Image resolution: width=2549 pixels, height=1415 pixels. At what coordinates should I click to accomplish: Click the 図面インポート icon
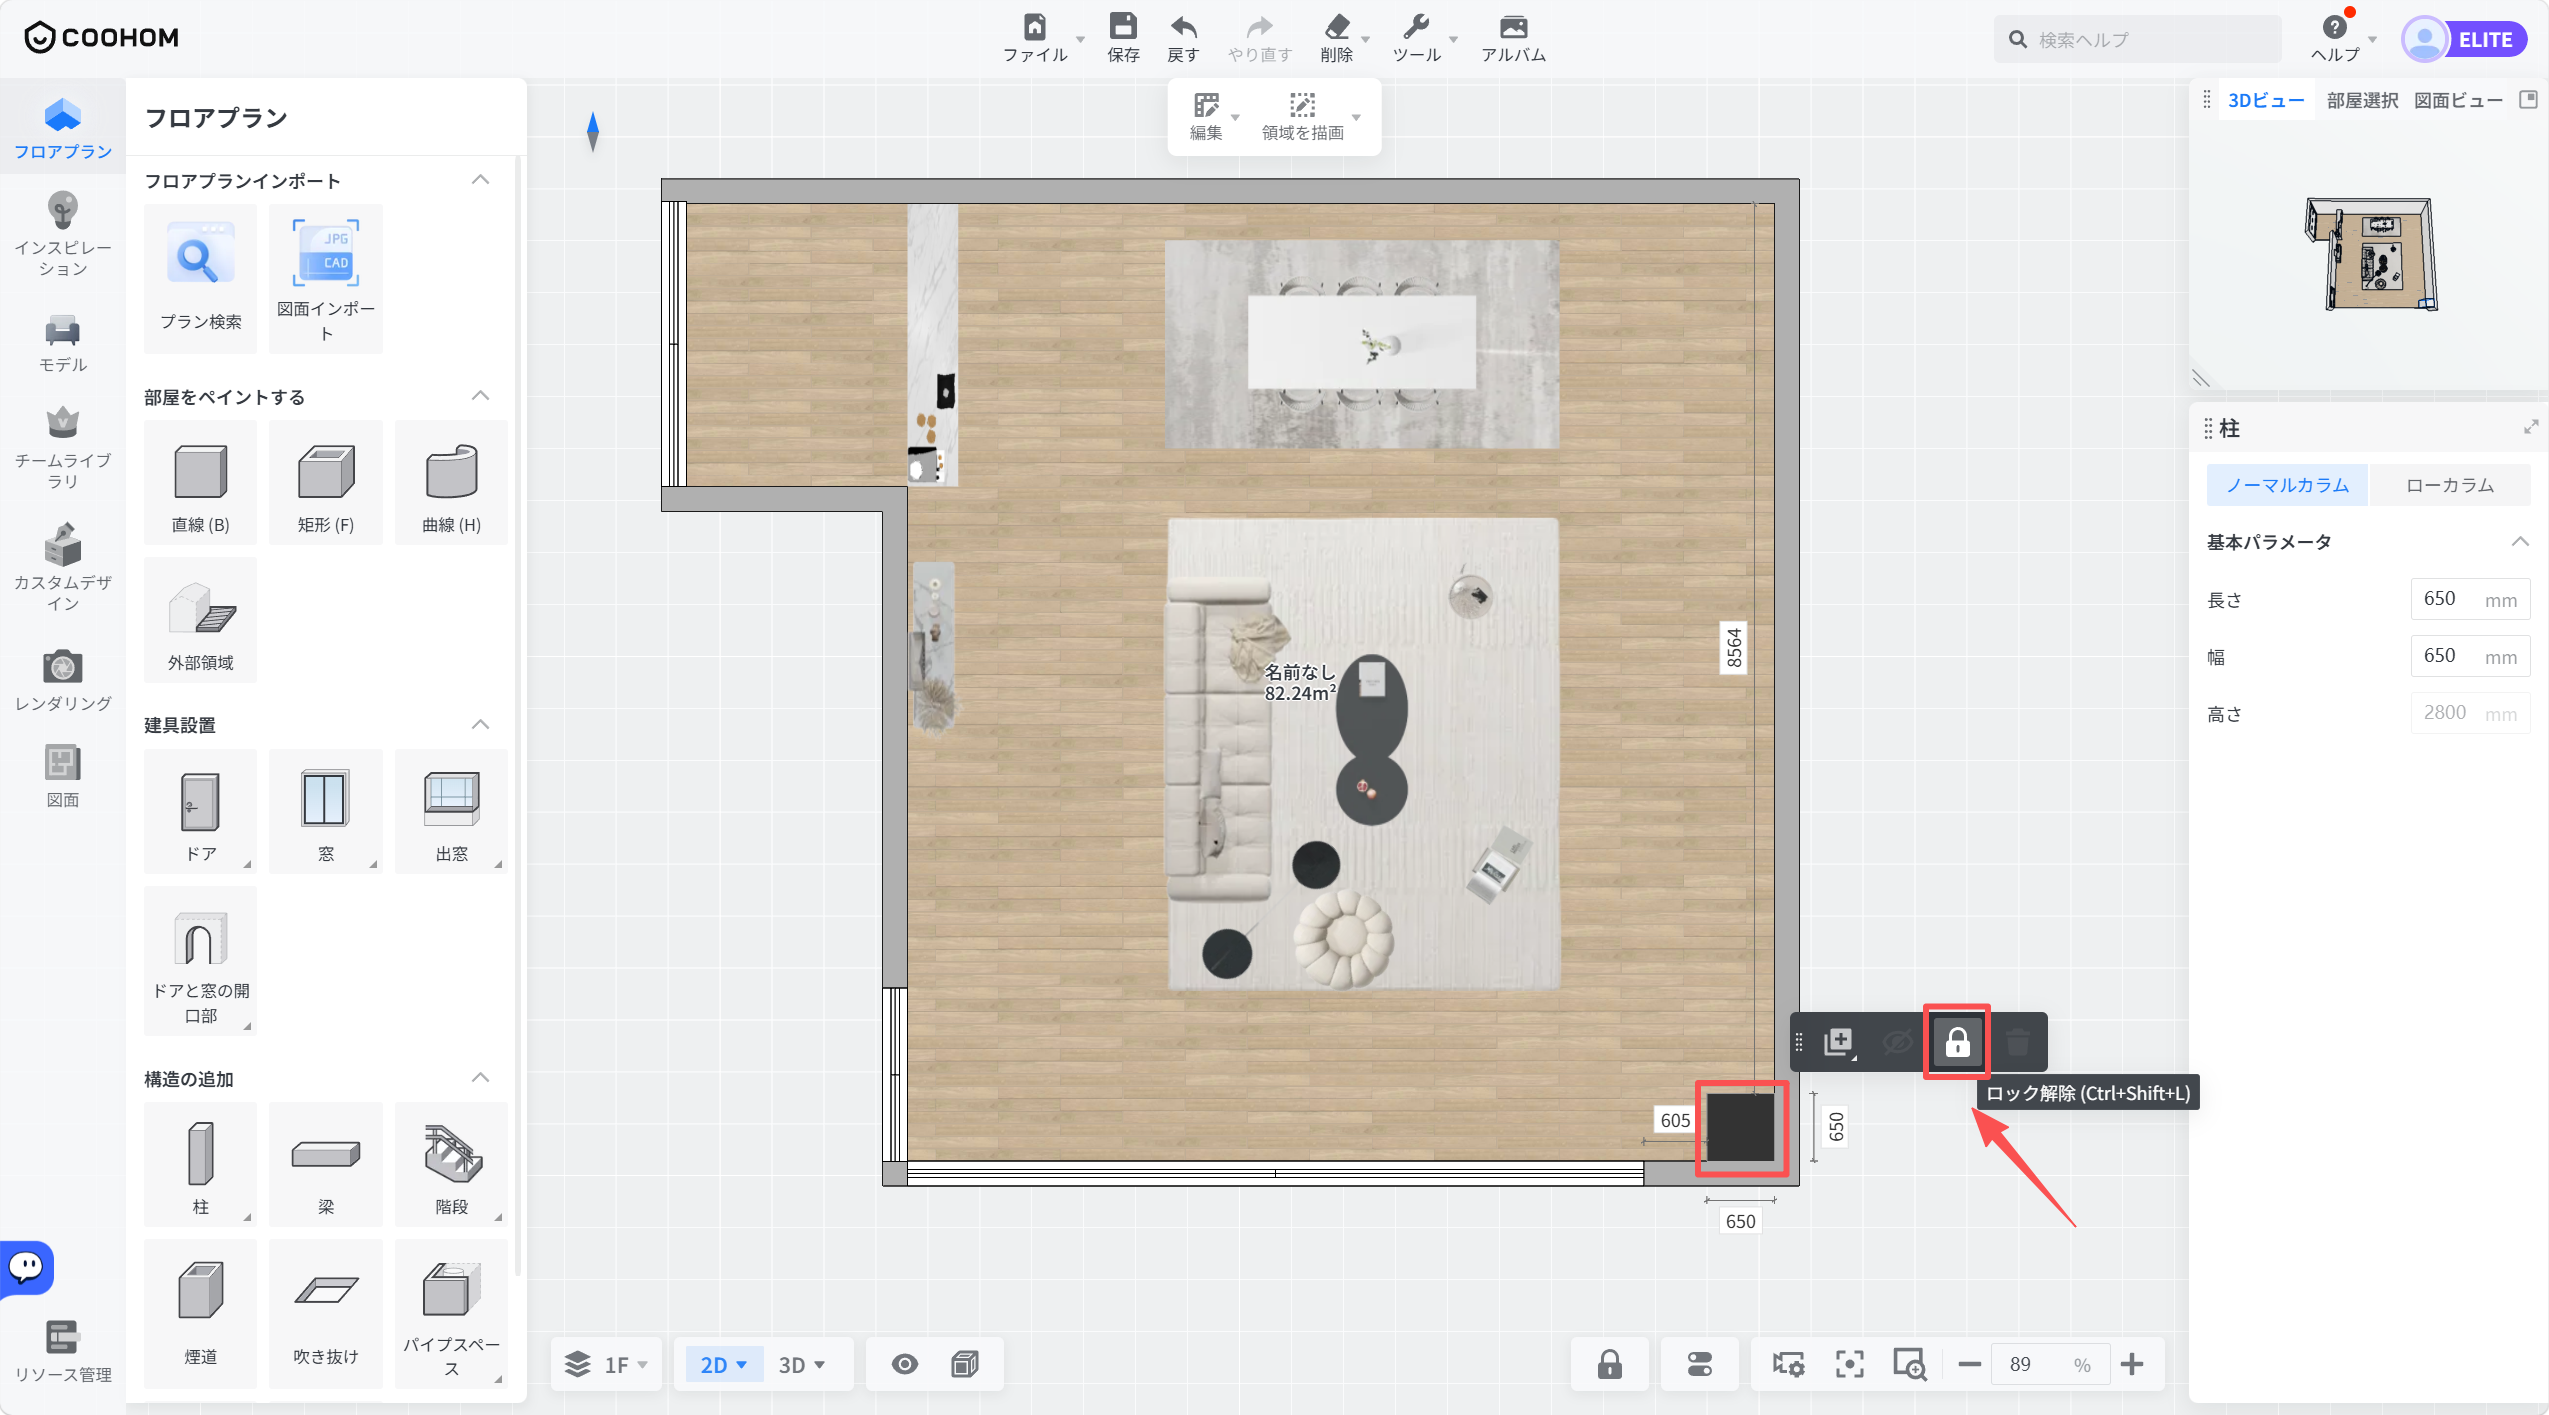click(x=325, y=254)
